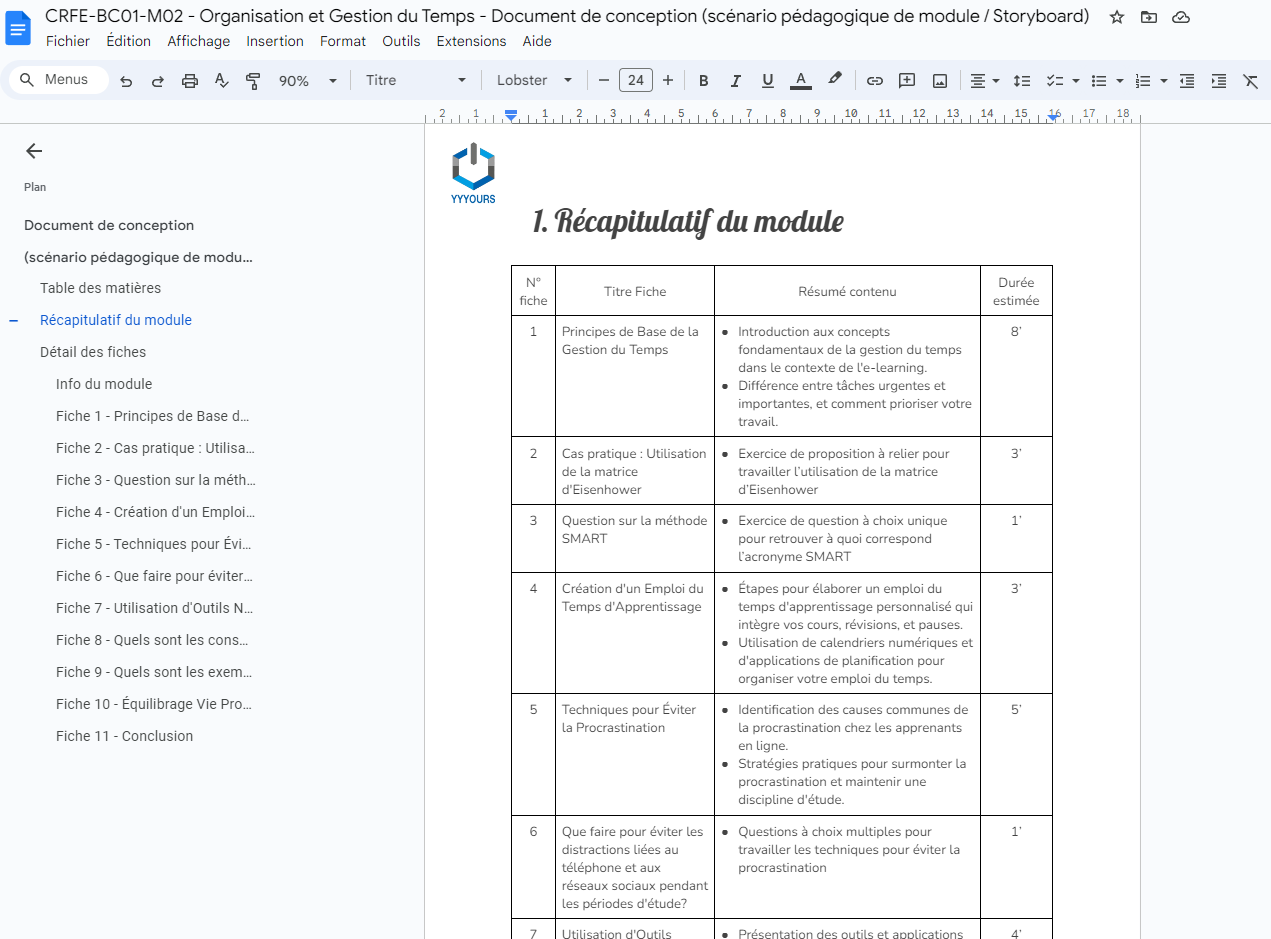Open the Lobster font dropdown

[x=535, y=81]
